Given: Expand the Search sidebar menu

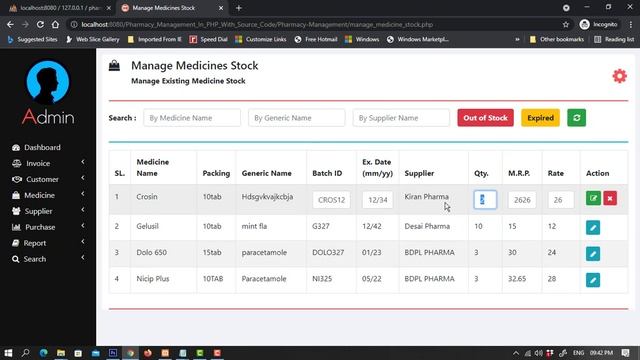Looking at the screenshot, I should (48, 259).
